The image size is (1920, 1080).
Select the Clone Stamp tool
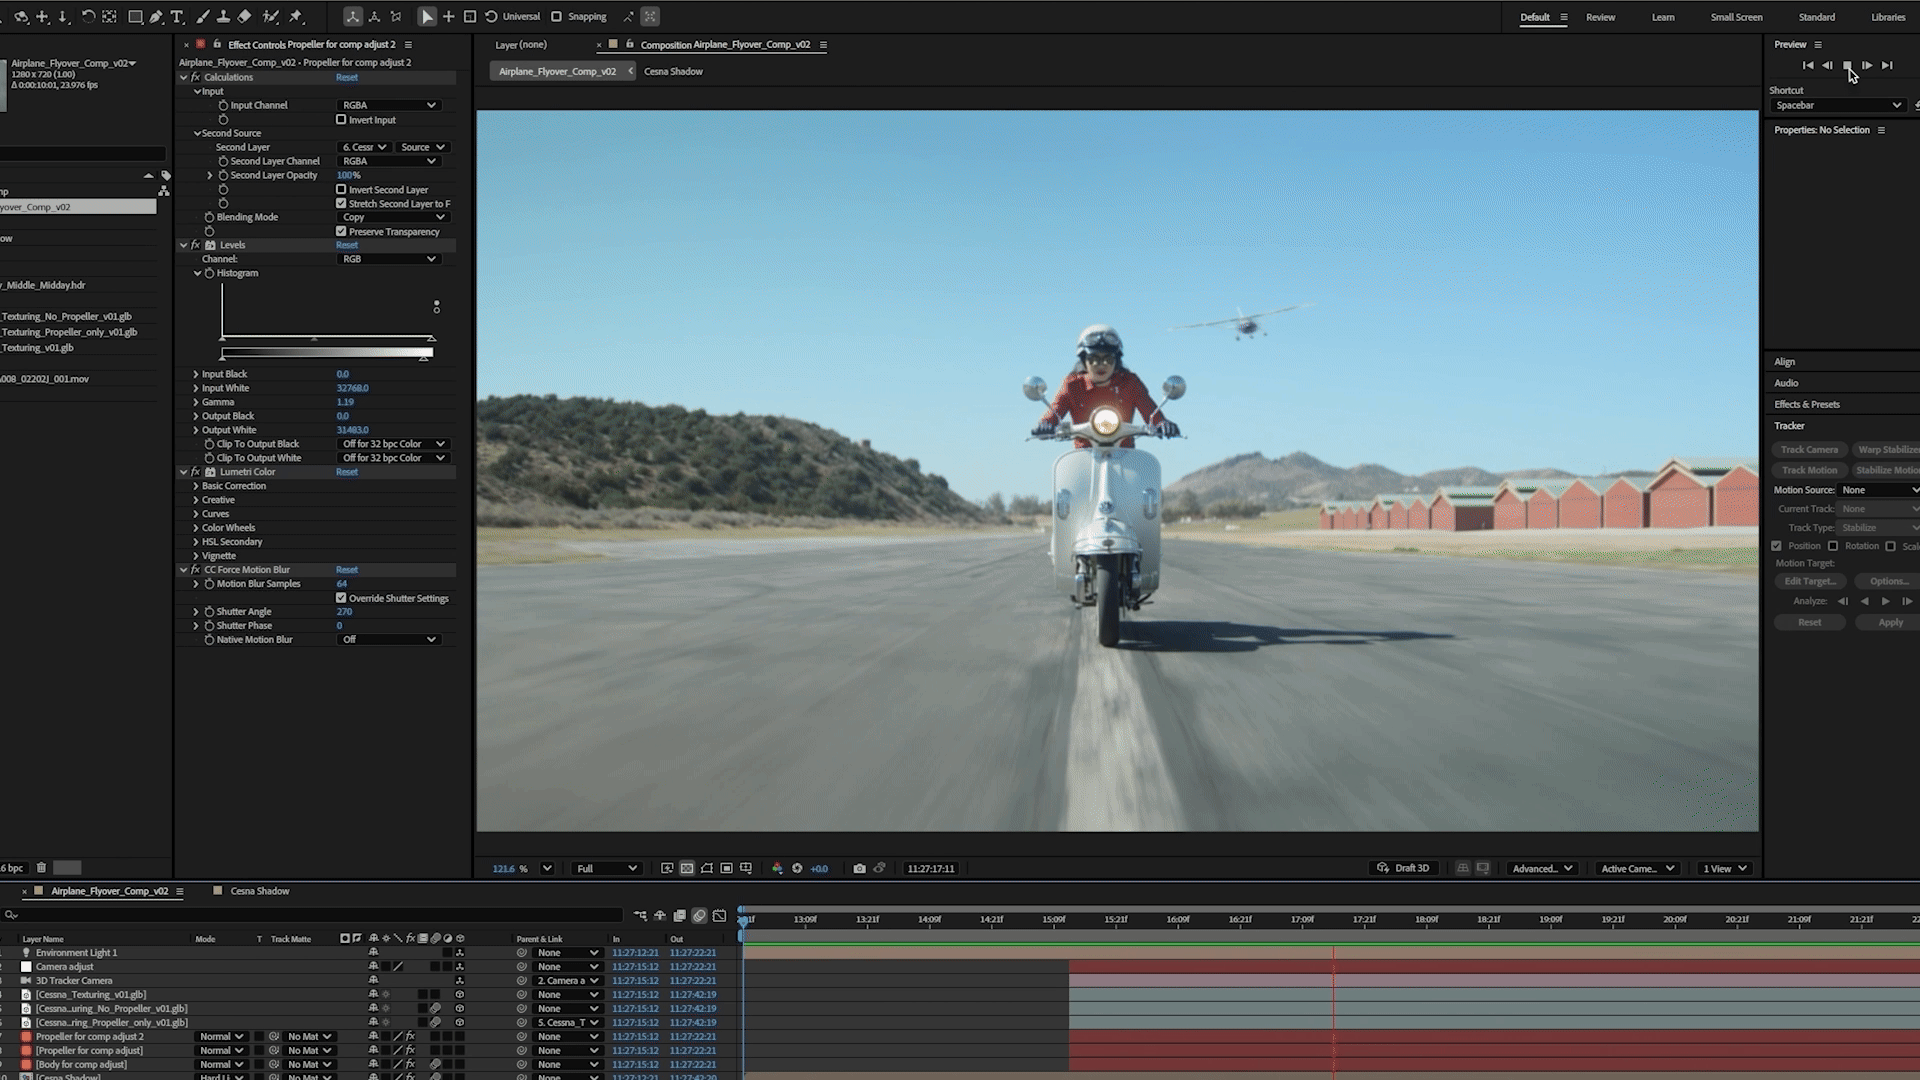pos(224,16)
